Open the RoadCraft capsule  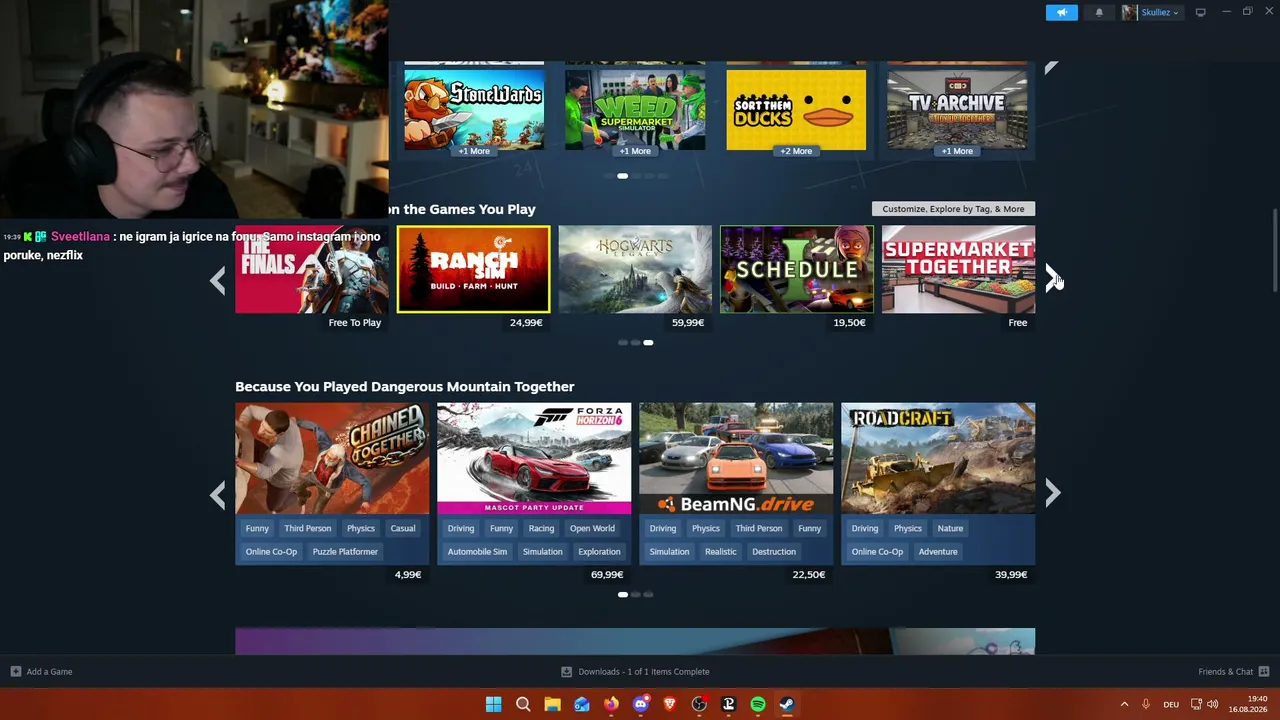click(x=938, y=458)
